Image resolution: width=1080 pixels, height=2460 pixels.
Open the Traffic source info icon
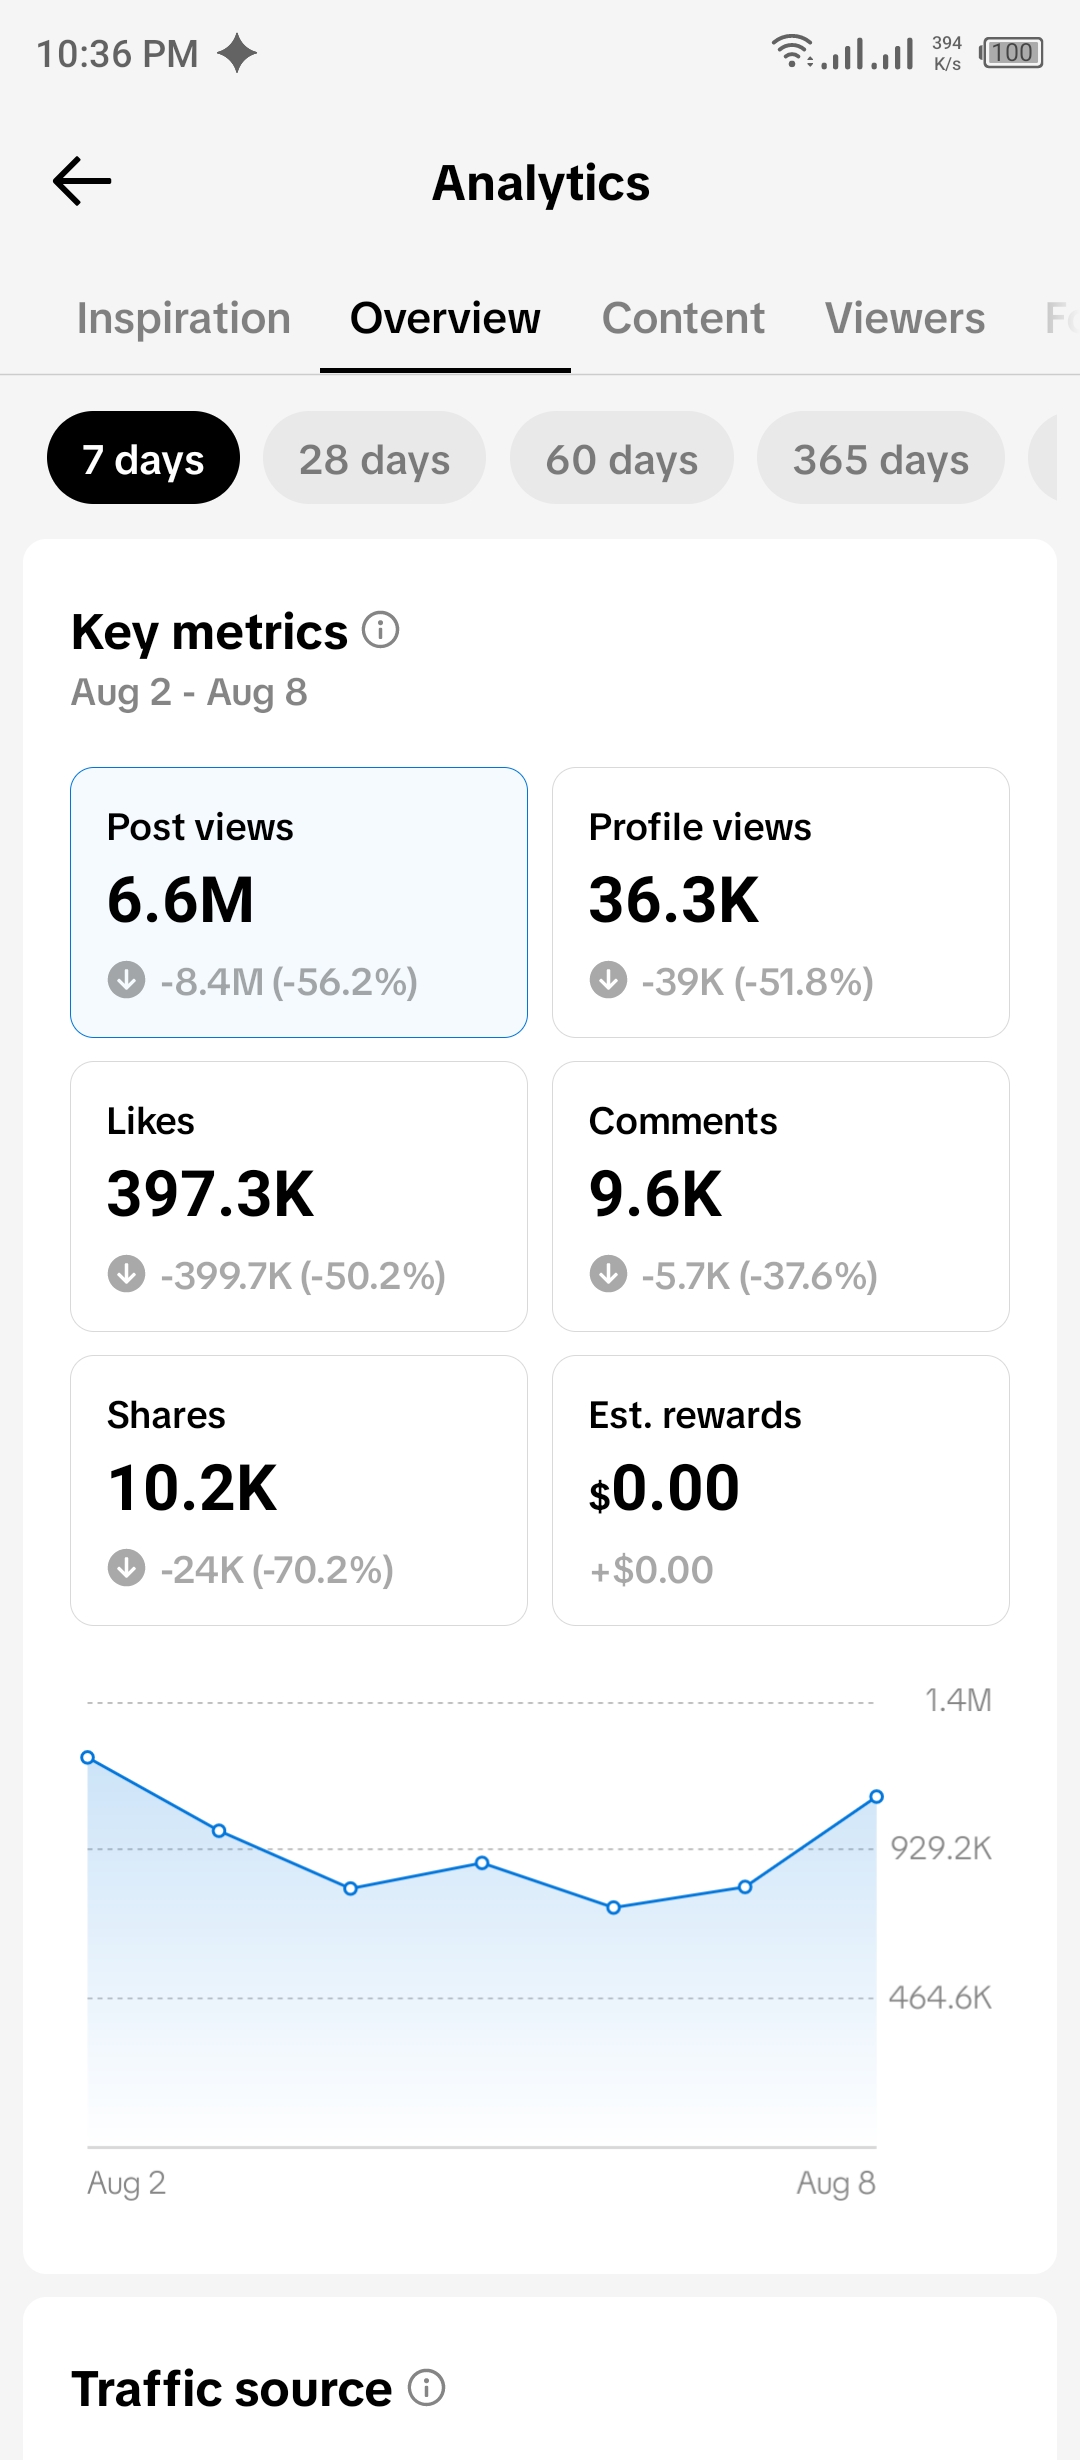426,2388
